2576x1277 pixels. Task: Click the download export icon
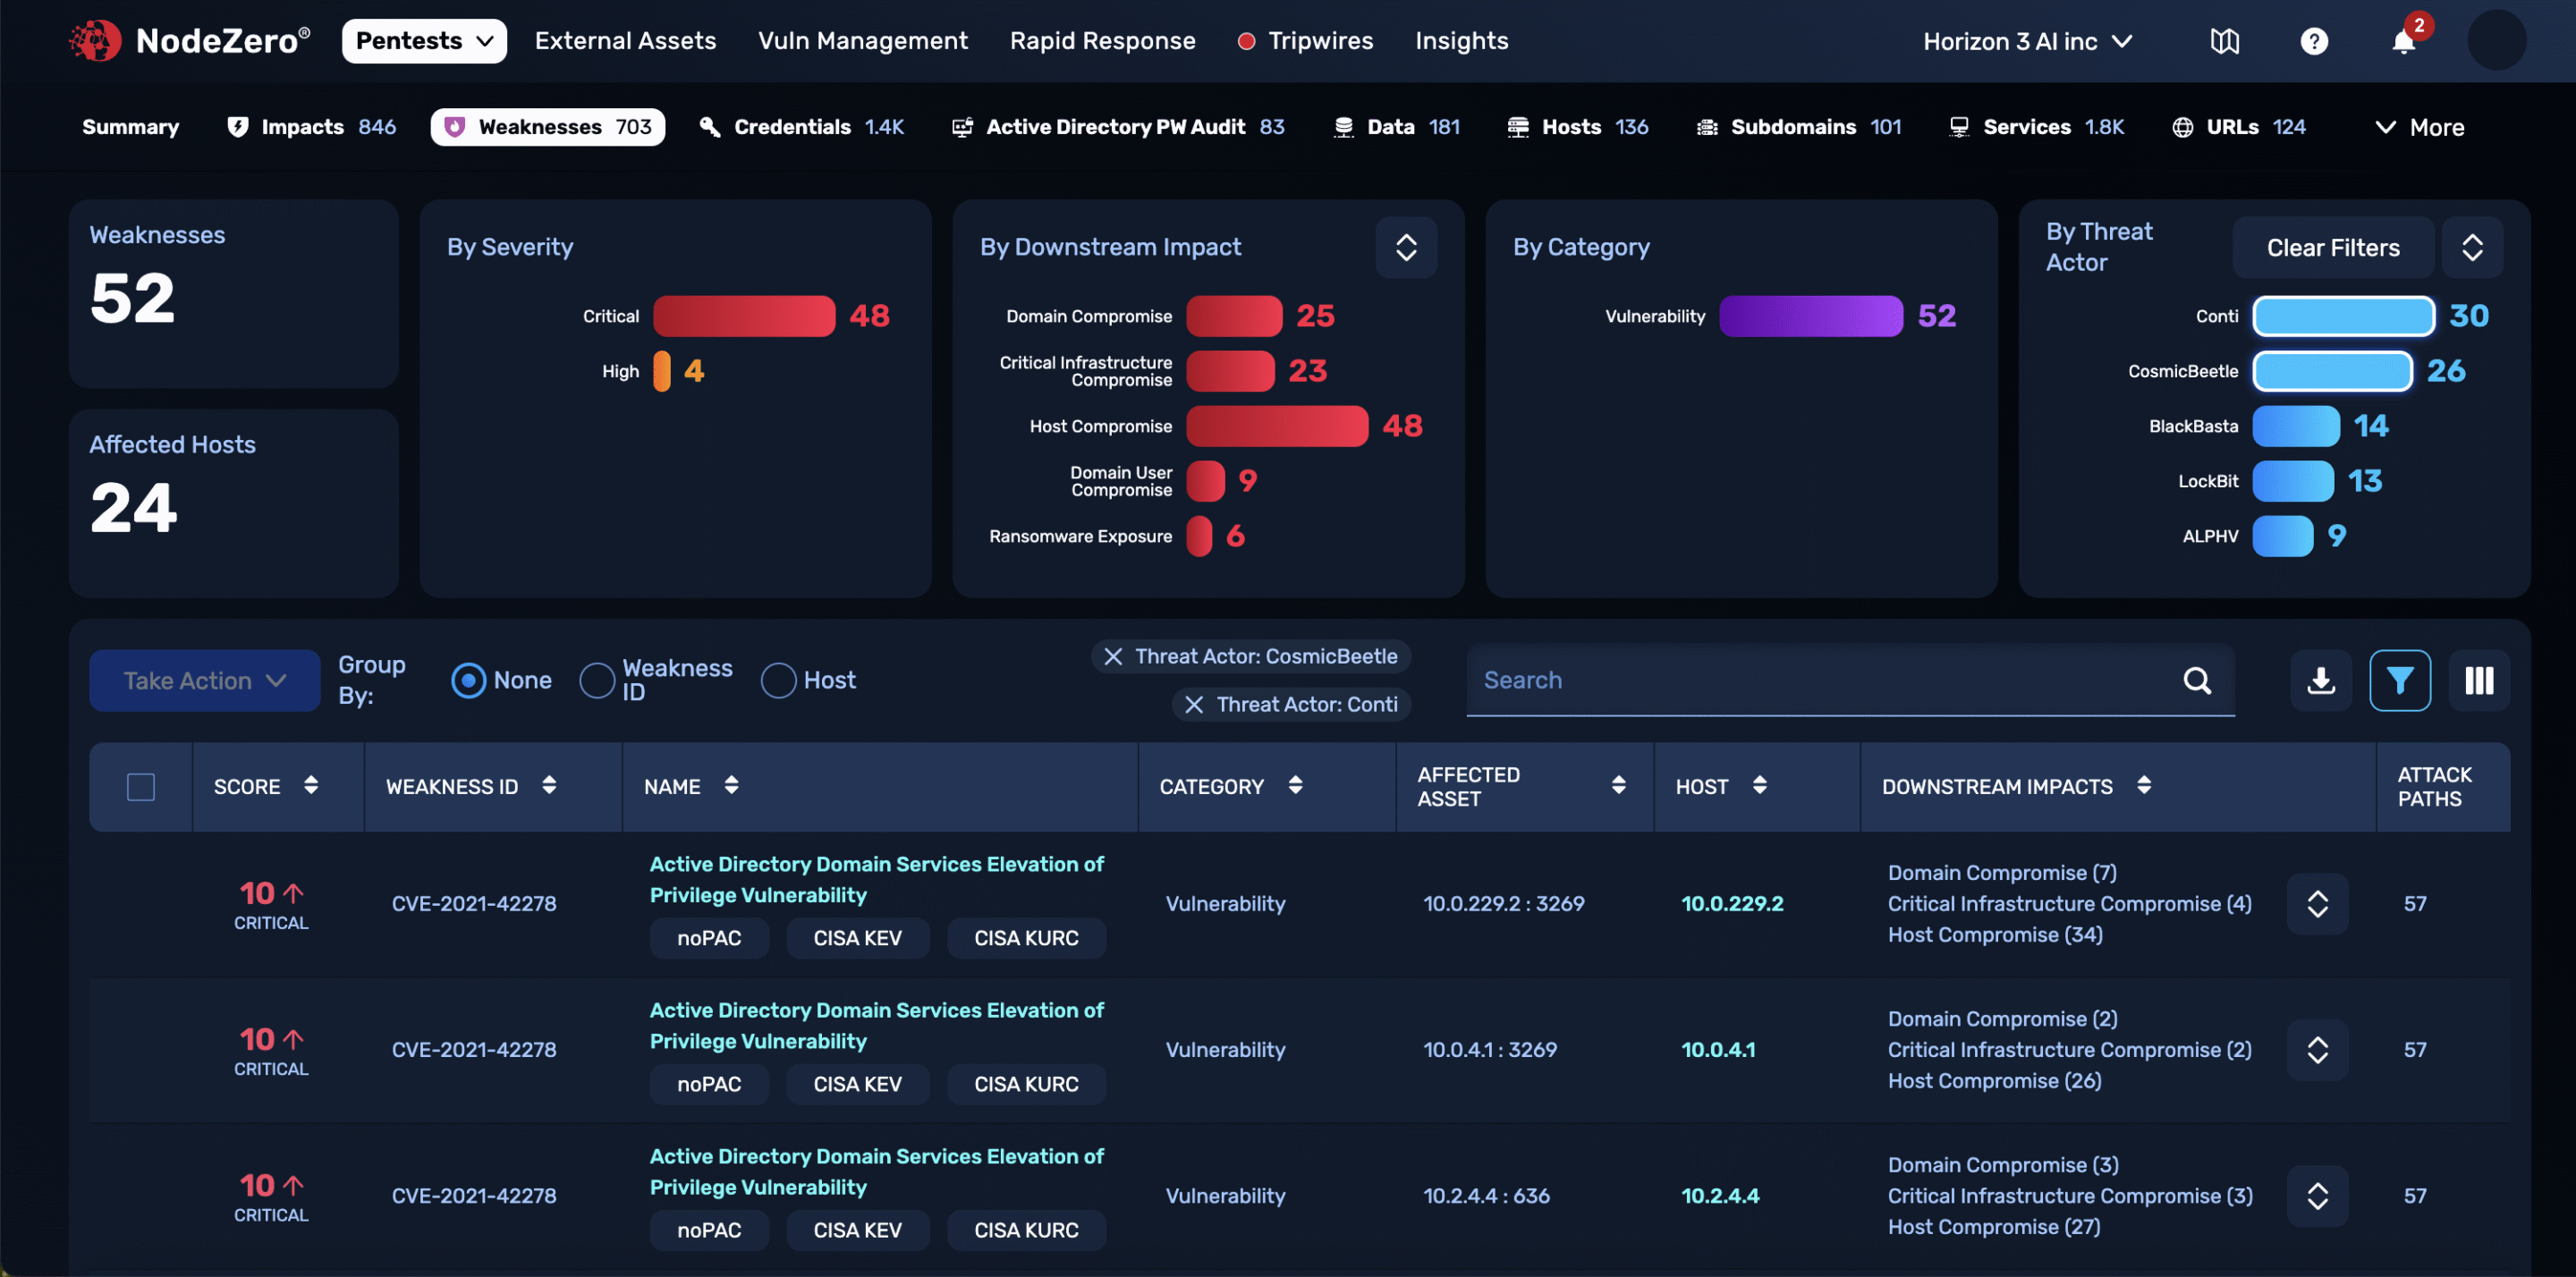pyautogui.click(x=2320, y=681)
